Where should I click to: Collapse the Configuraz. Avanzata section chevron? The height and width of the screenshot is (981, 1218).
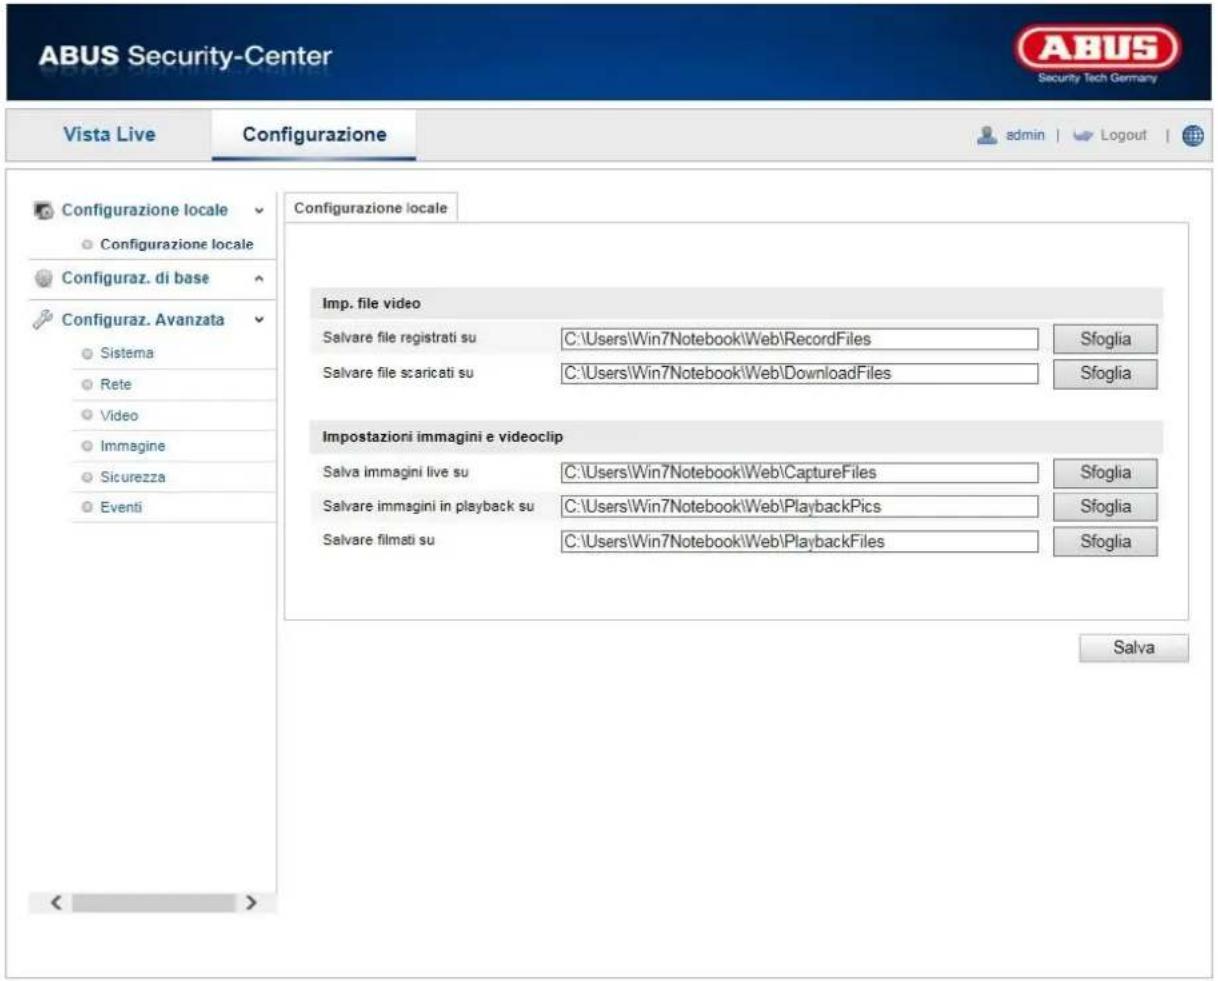pyautogui.click(x=259, y=321)
